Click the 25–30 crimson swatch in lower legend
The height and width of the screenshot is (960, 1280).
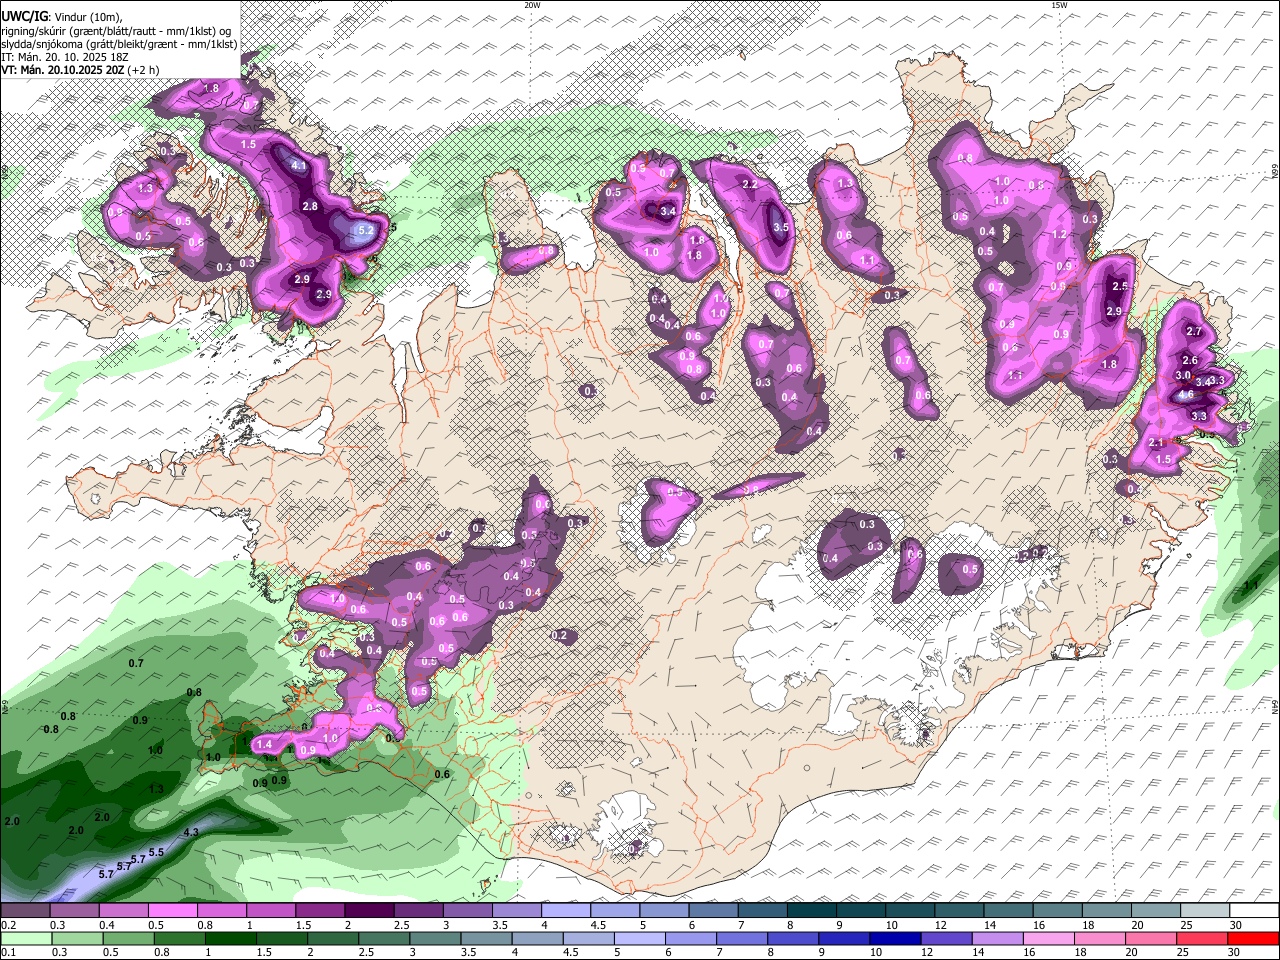(1204, 939)
